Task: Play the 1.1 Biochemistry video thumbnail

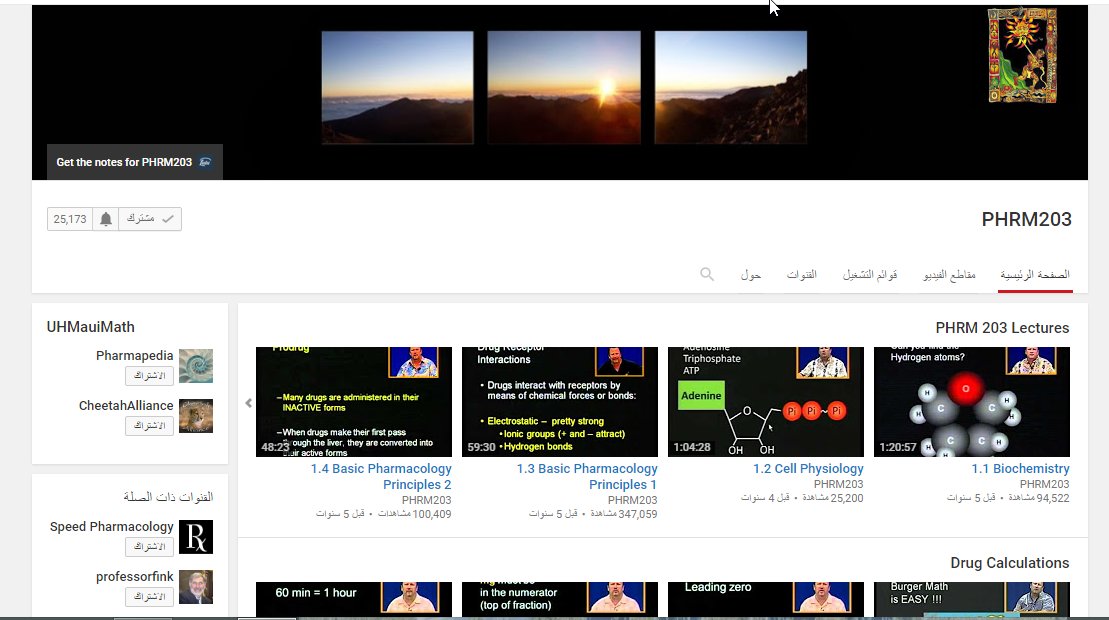Action: [972, 402]
